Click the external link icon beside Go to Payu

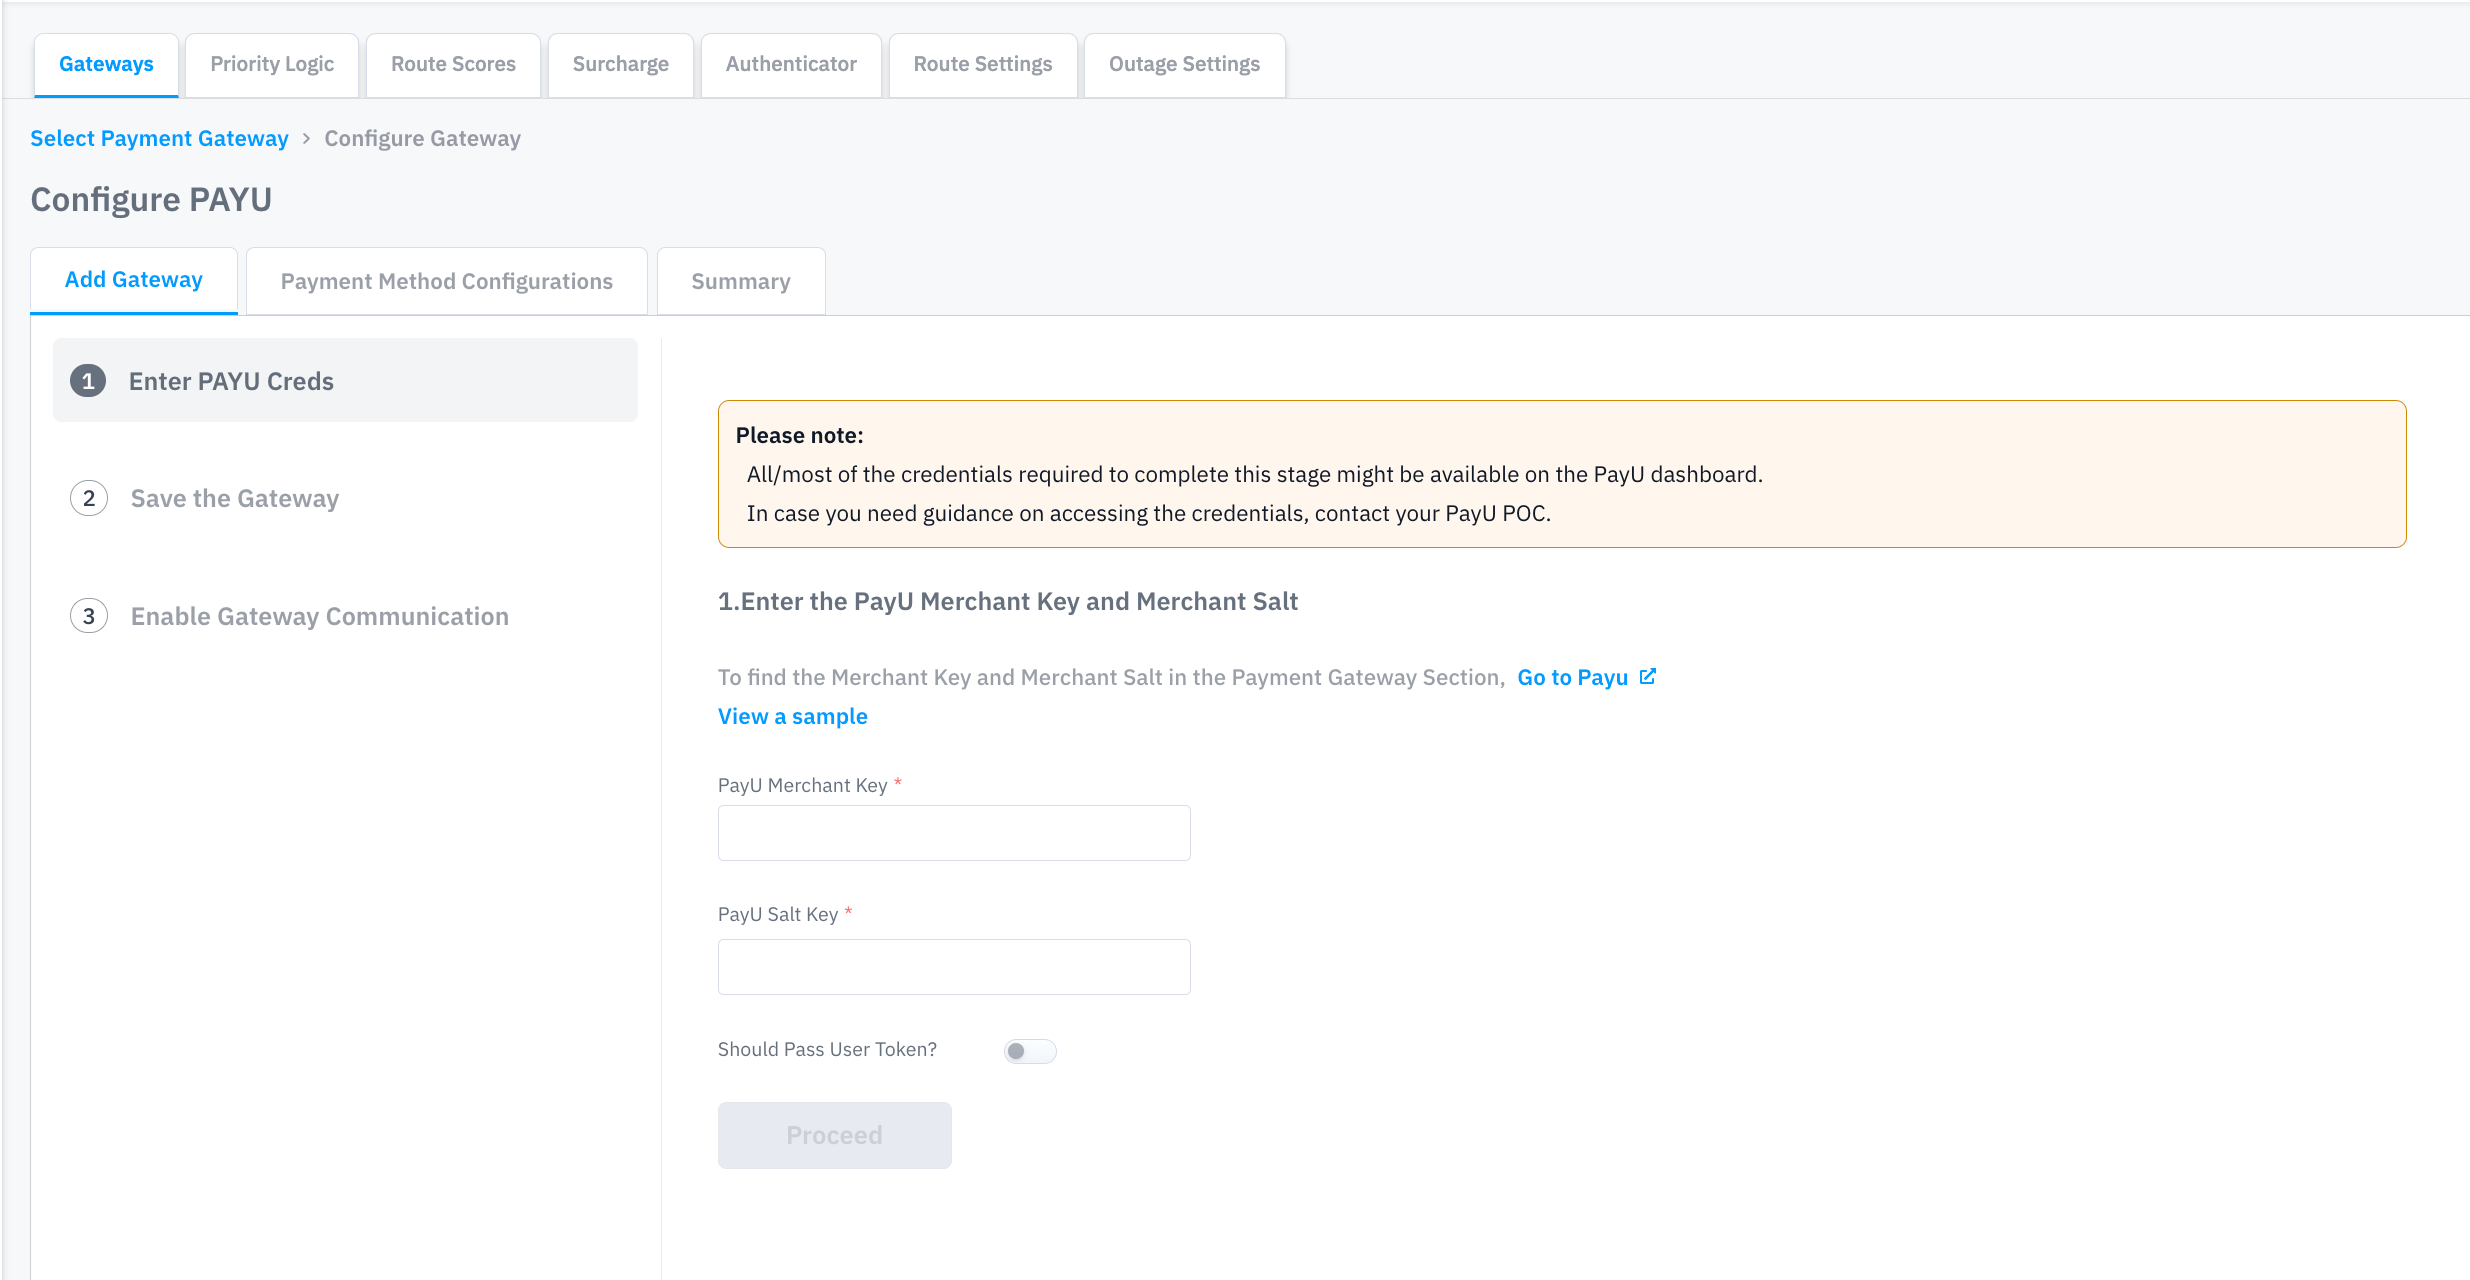(1648, 677)
